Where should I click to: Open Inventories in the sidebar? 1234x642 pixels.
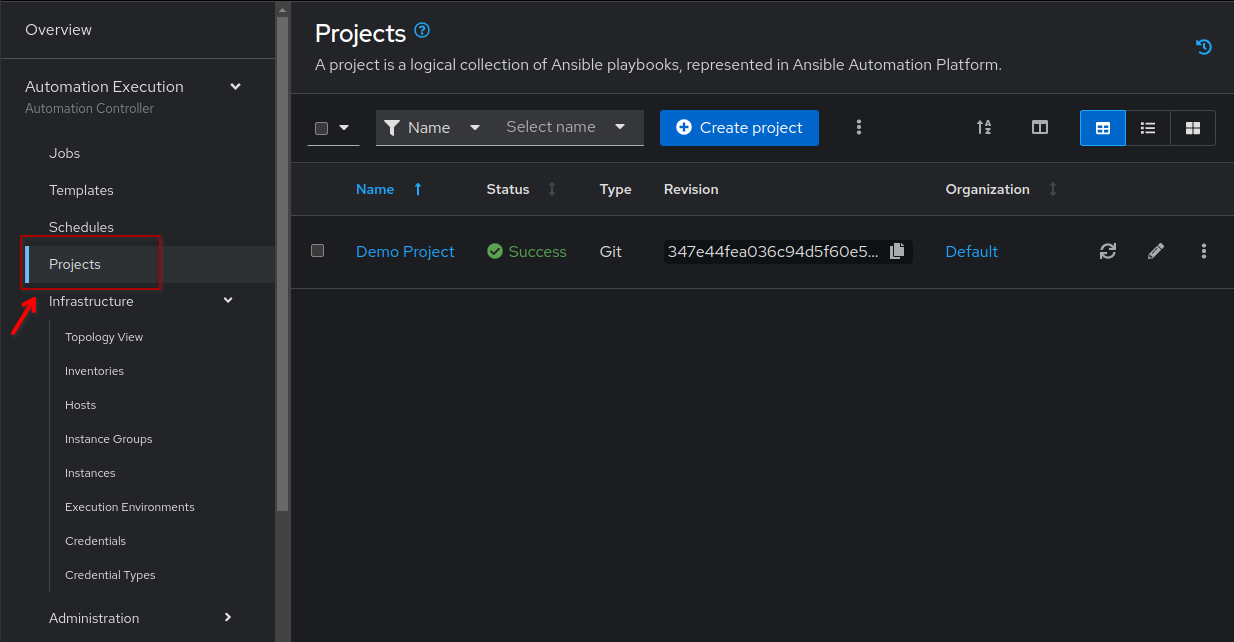point(94,371)
